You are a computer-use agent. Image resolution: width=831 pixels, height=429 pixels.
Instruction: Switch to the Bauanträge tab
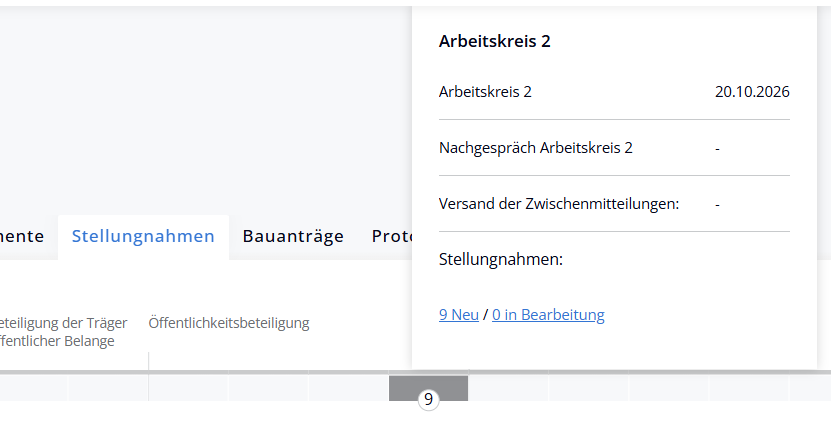293,236
